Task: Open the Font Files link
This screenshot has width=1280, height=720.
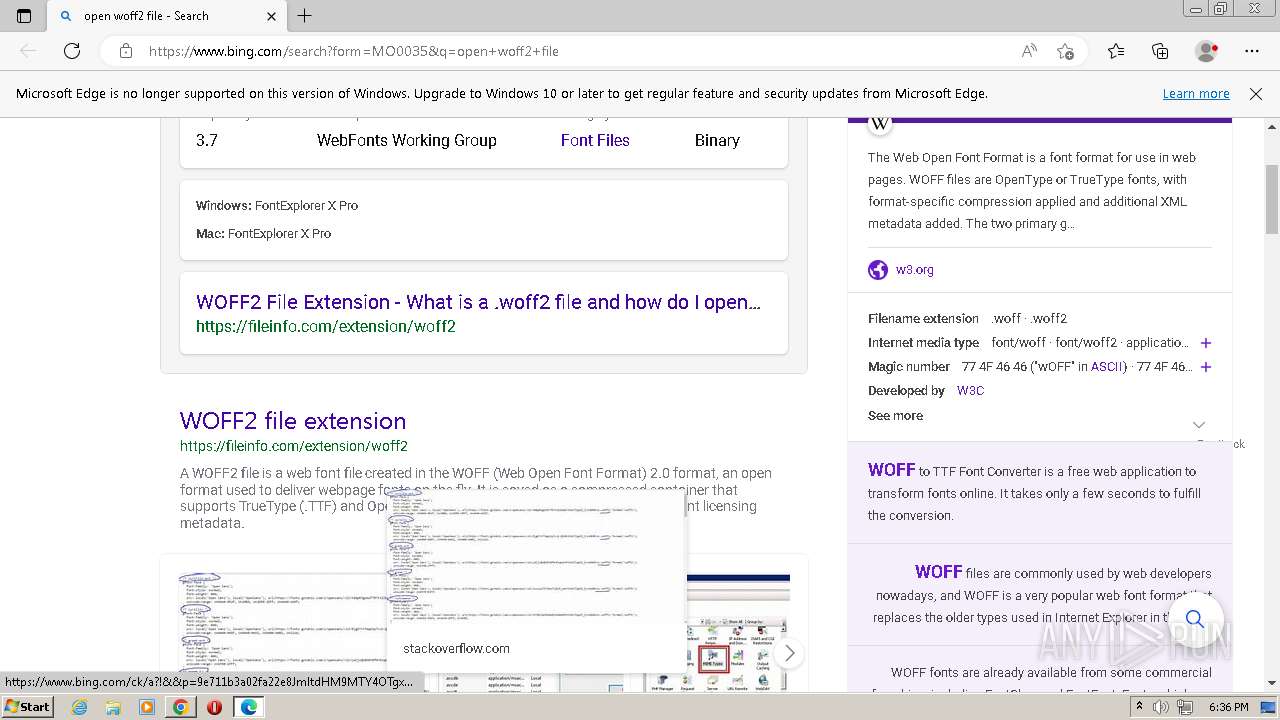Action: pyautogui.click(x=595, y=140)
